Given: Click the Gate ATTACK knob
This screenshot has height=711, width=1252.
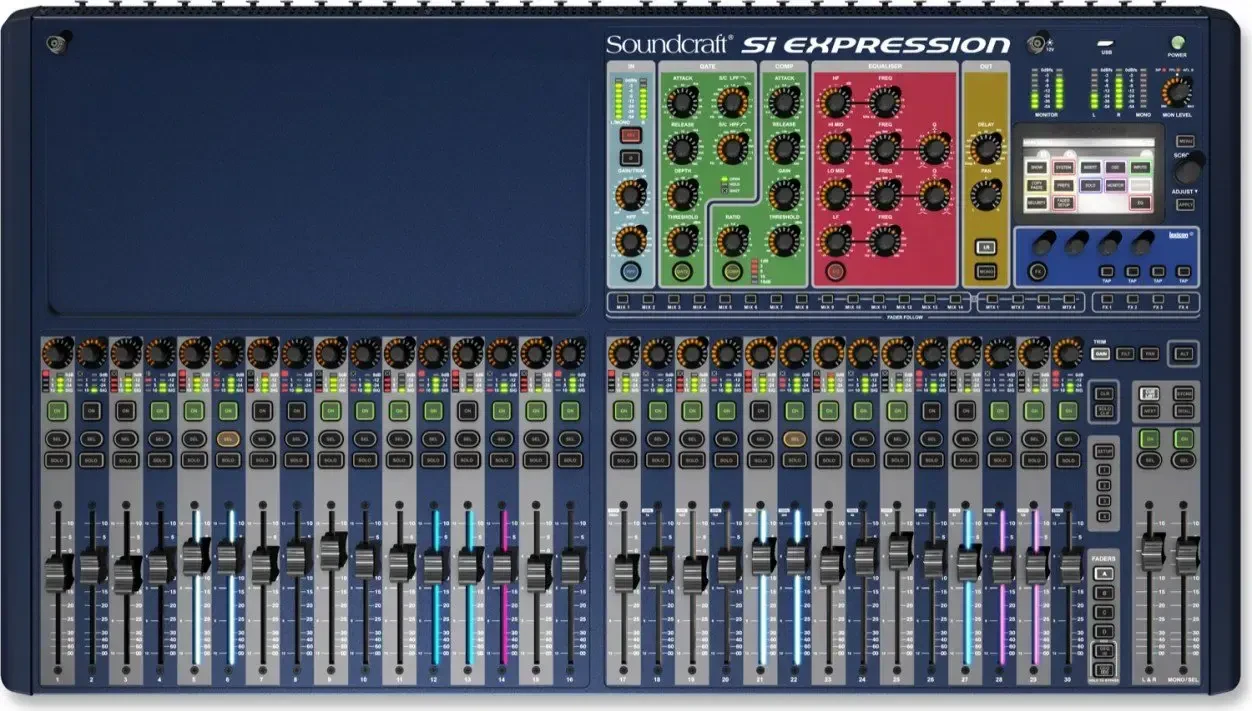Looking at the screenshot, I should 681,101.
